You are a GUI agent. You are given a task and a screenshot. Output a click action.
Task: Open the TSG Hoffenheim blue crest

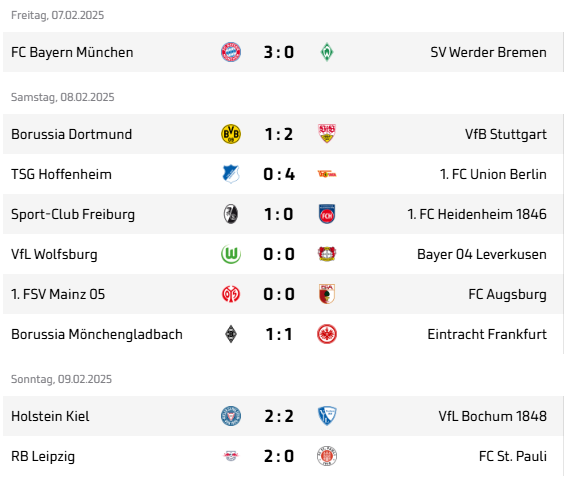coord(231,174)
